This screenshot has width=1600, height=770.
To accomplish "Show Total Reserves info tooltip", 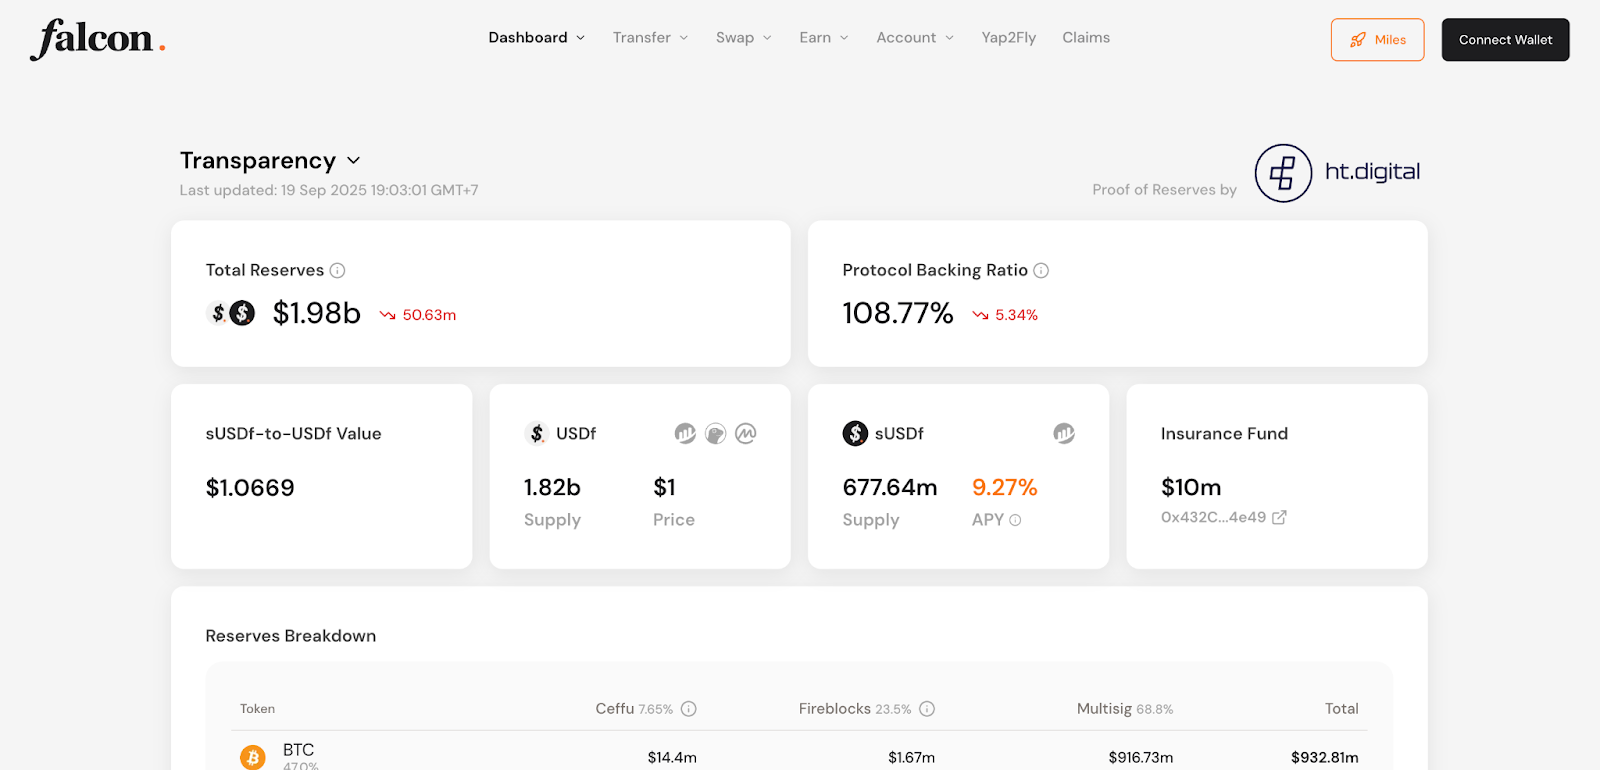I will (x=338, y=271).
